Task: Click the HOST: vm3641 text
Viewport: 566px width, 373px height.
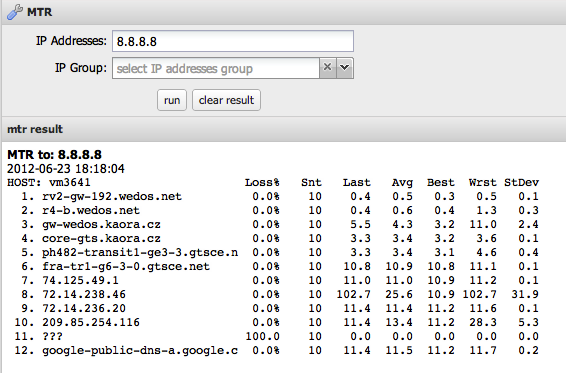Action: click(49, 182)
